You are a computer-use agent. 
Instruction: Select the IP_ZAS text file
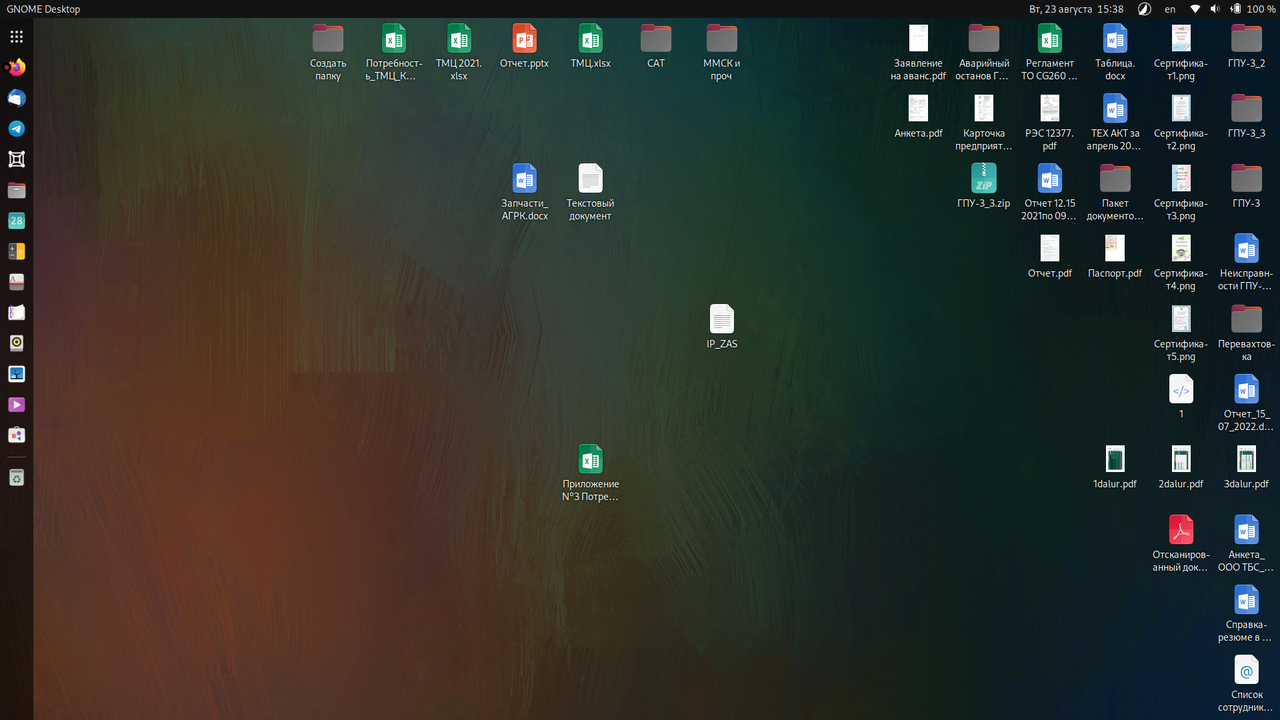click(722, 327)
